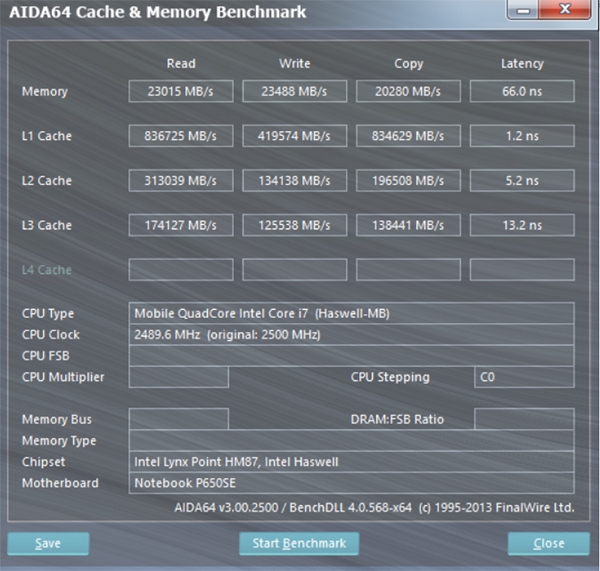
Task: Click the Latency column header
Action: [x=522, y=64]
